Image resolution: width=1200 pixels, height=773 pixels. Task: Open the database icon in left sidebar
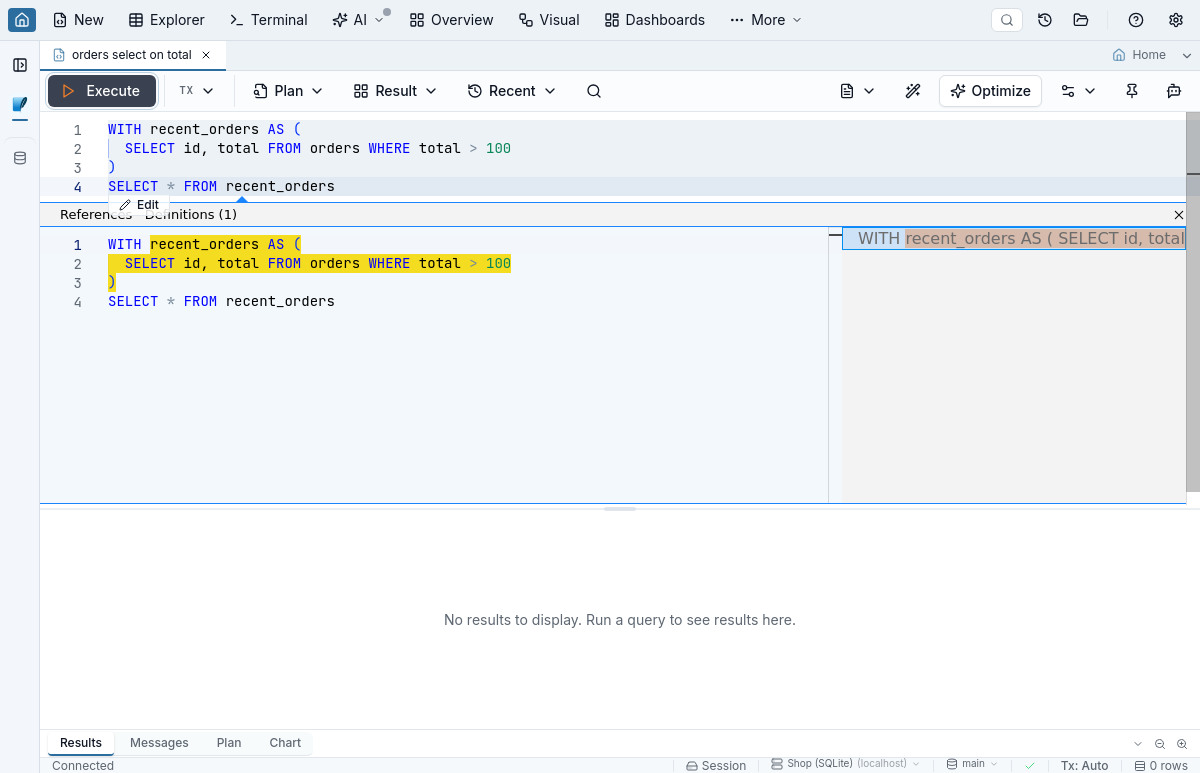(20, 158)
